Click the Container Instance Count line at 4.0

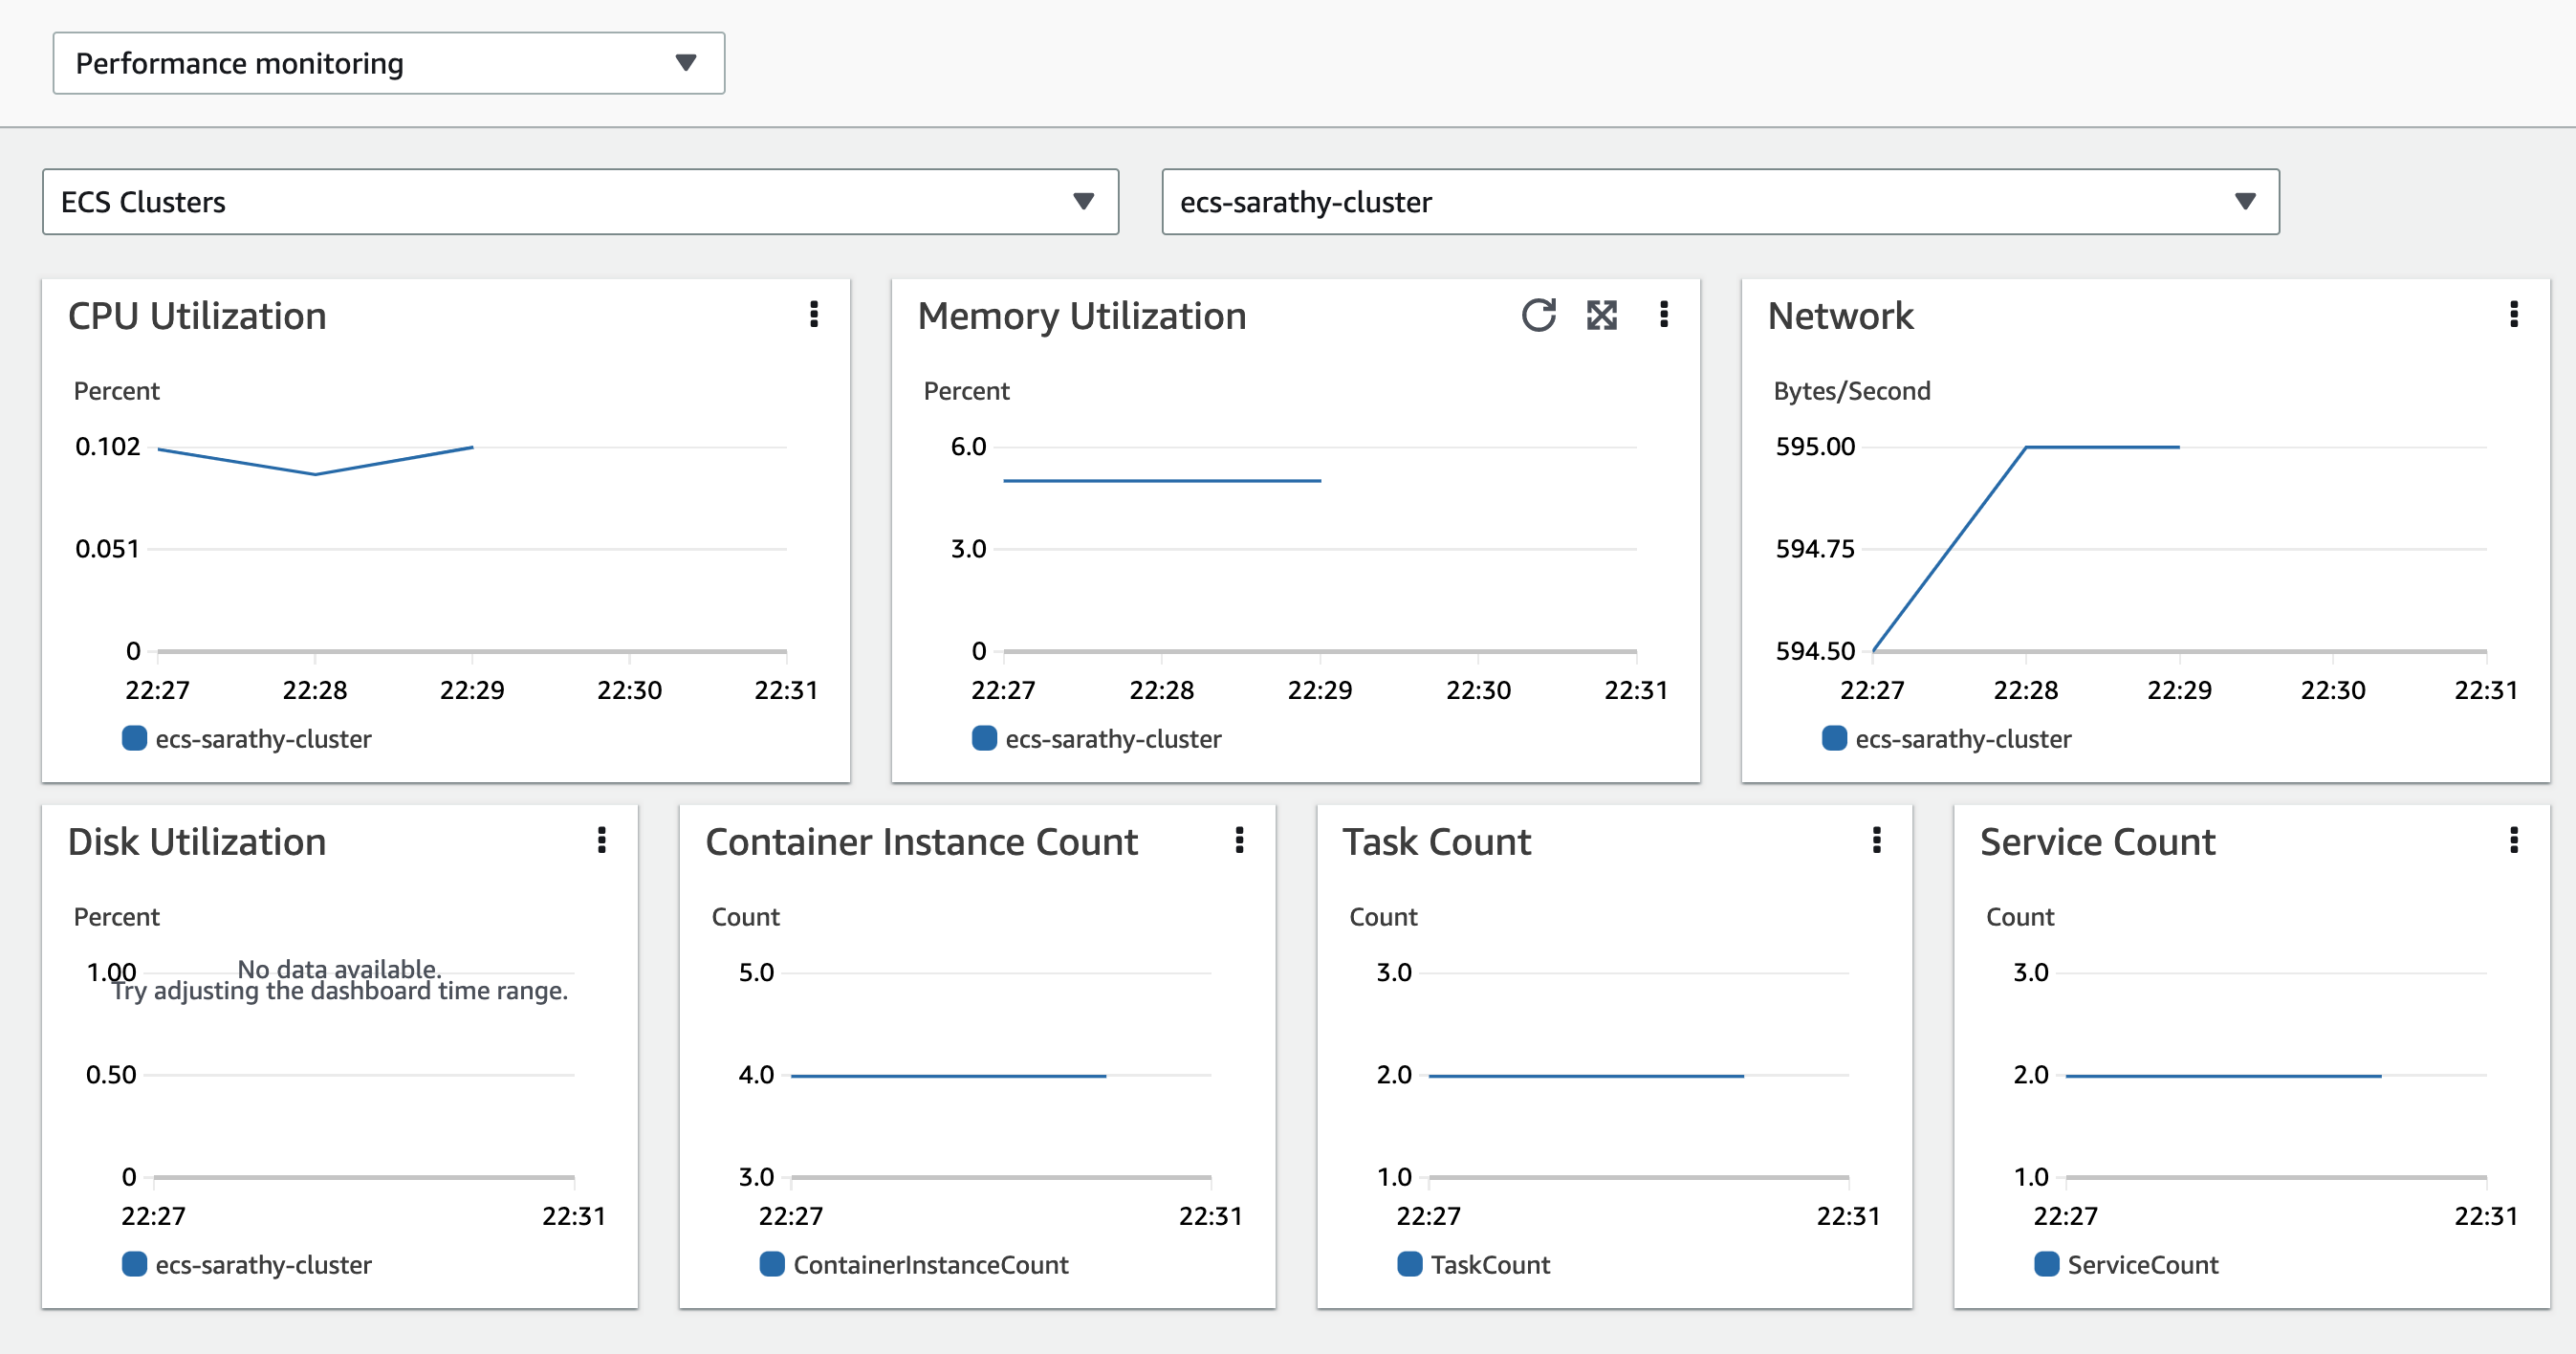(948, 1076)
